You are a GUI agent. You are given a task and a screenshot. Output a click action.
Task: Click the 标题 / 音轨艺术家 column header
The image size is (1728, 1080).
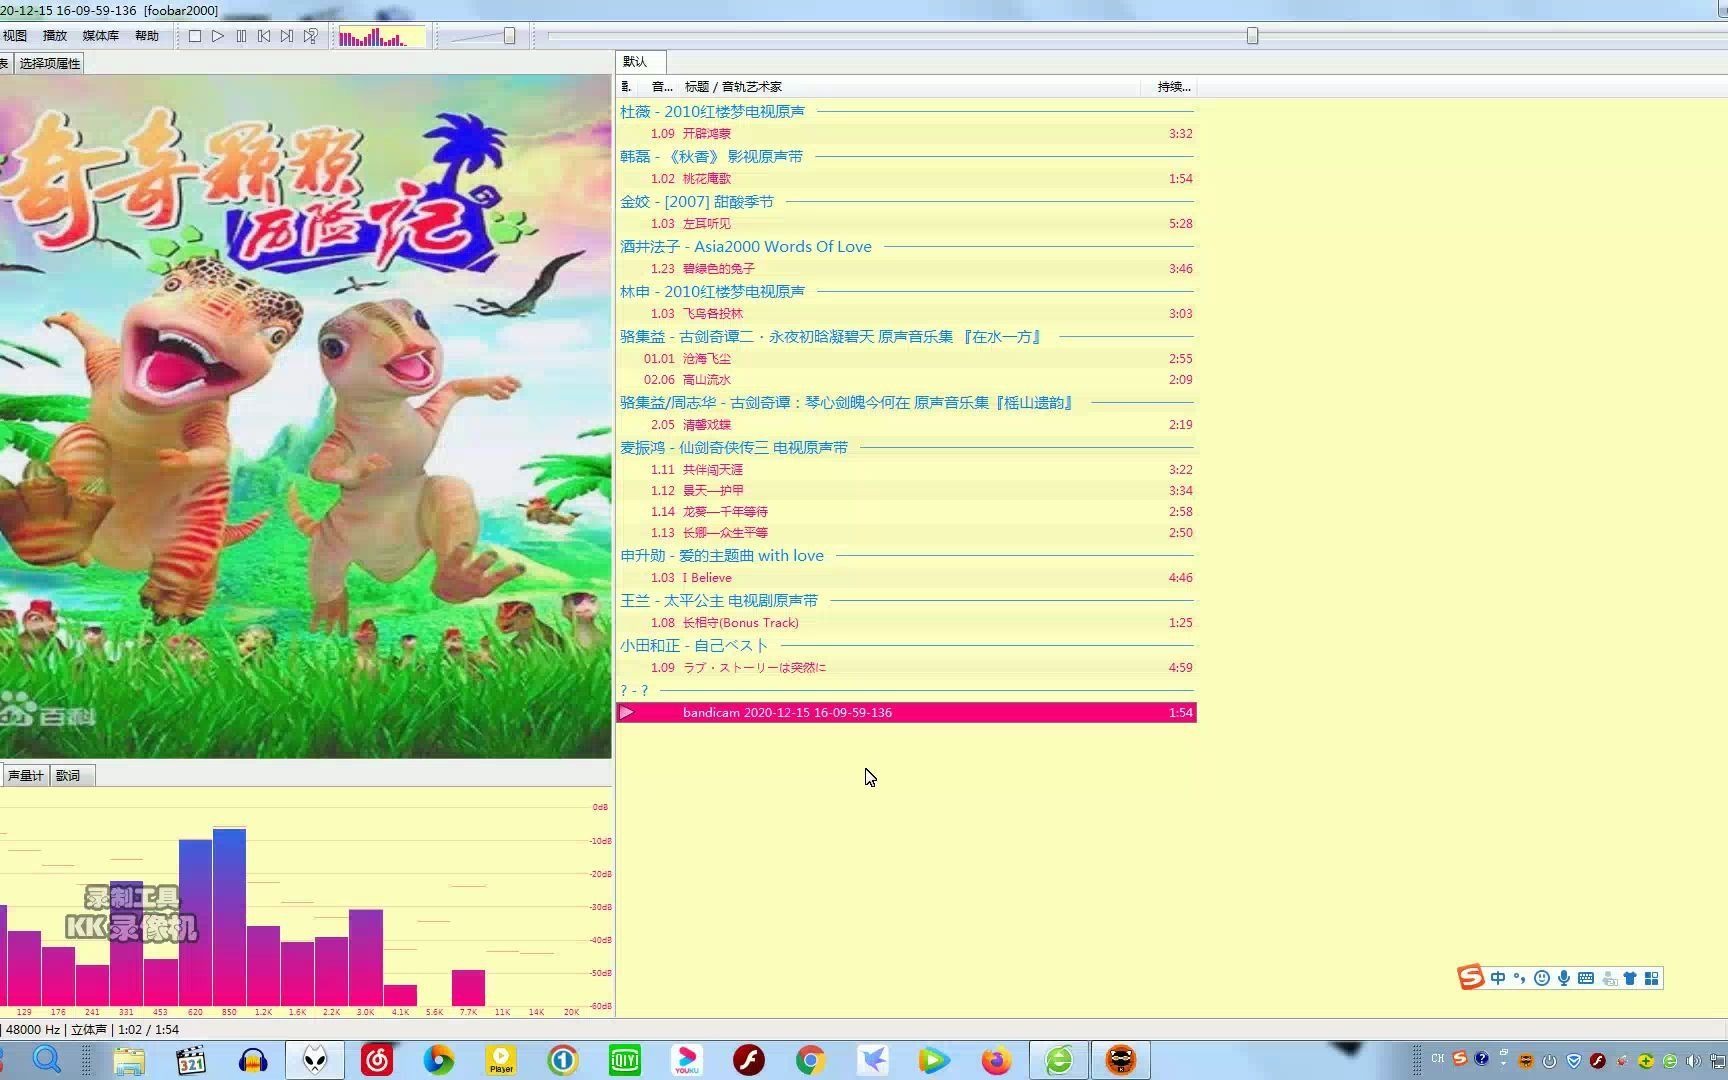pyautogui.click(x=733, y=87)
